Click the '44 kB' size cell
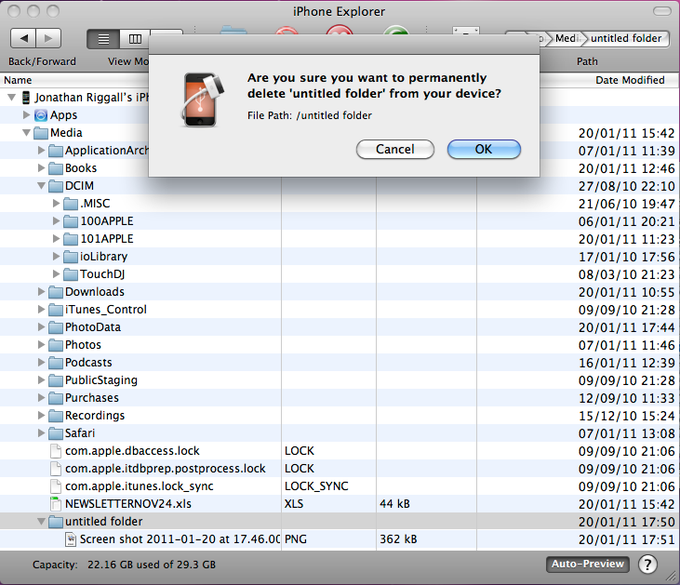 click(x=395, y=503)
